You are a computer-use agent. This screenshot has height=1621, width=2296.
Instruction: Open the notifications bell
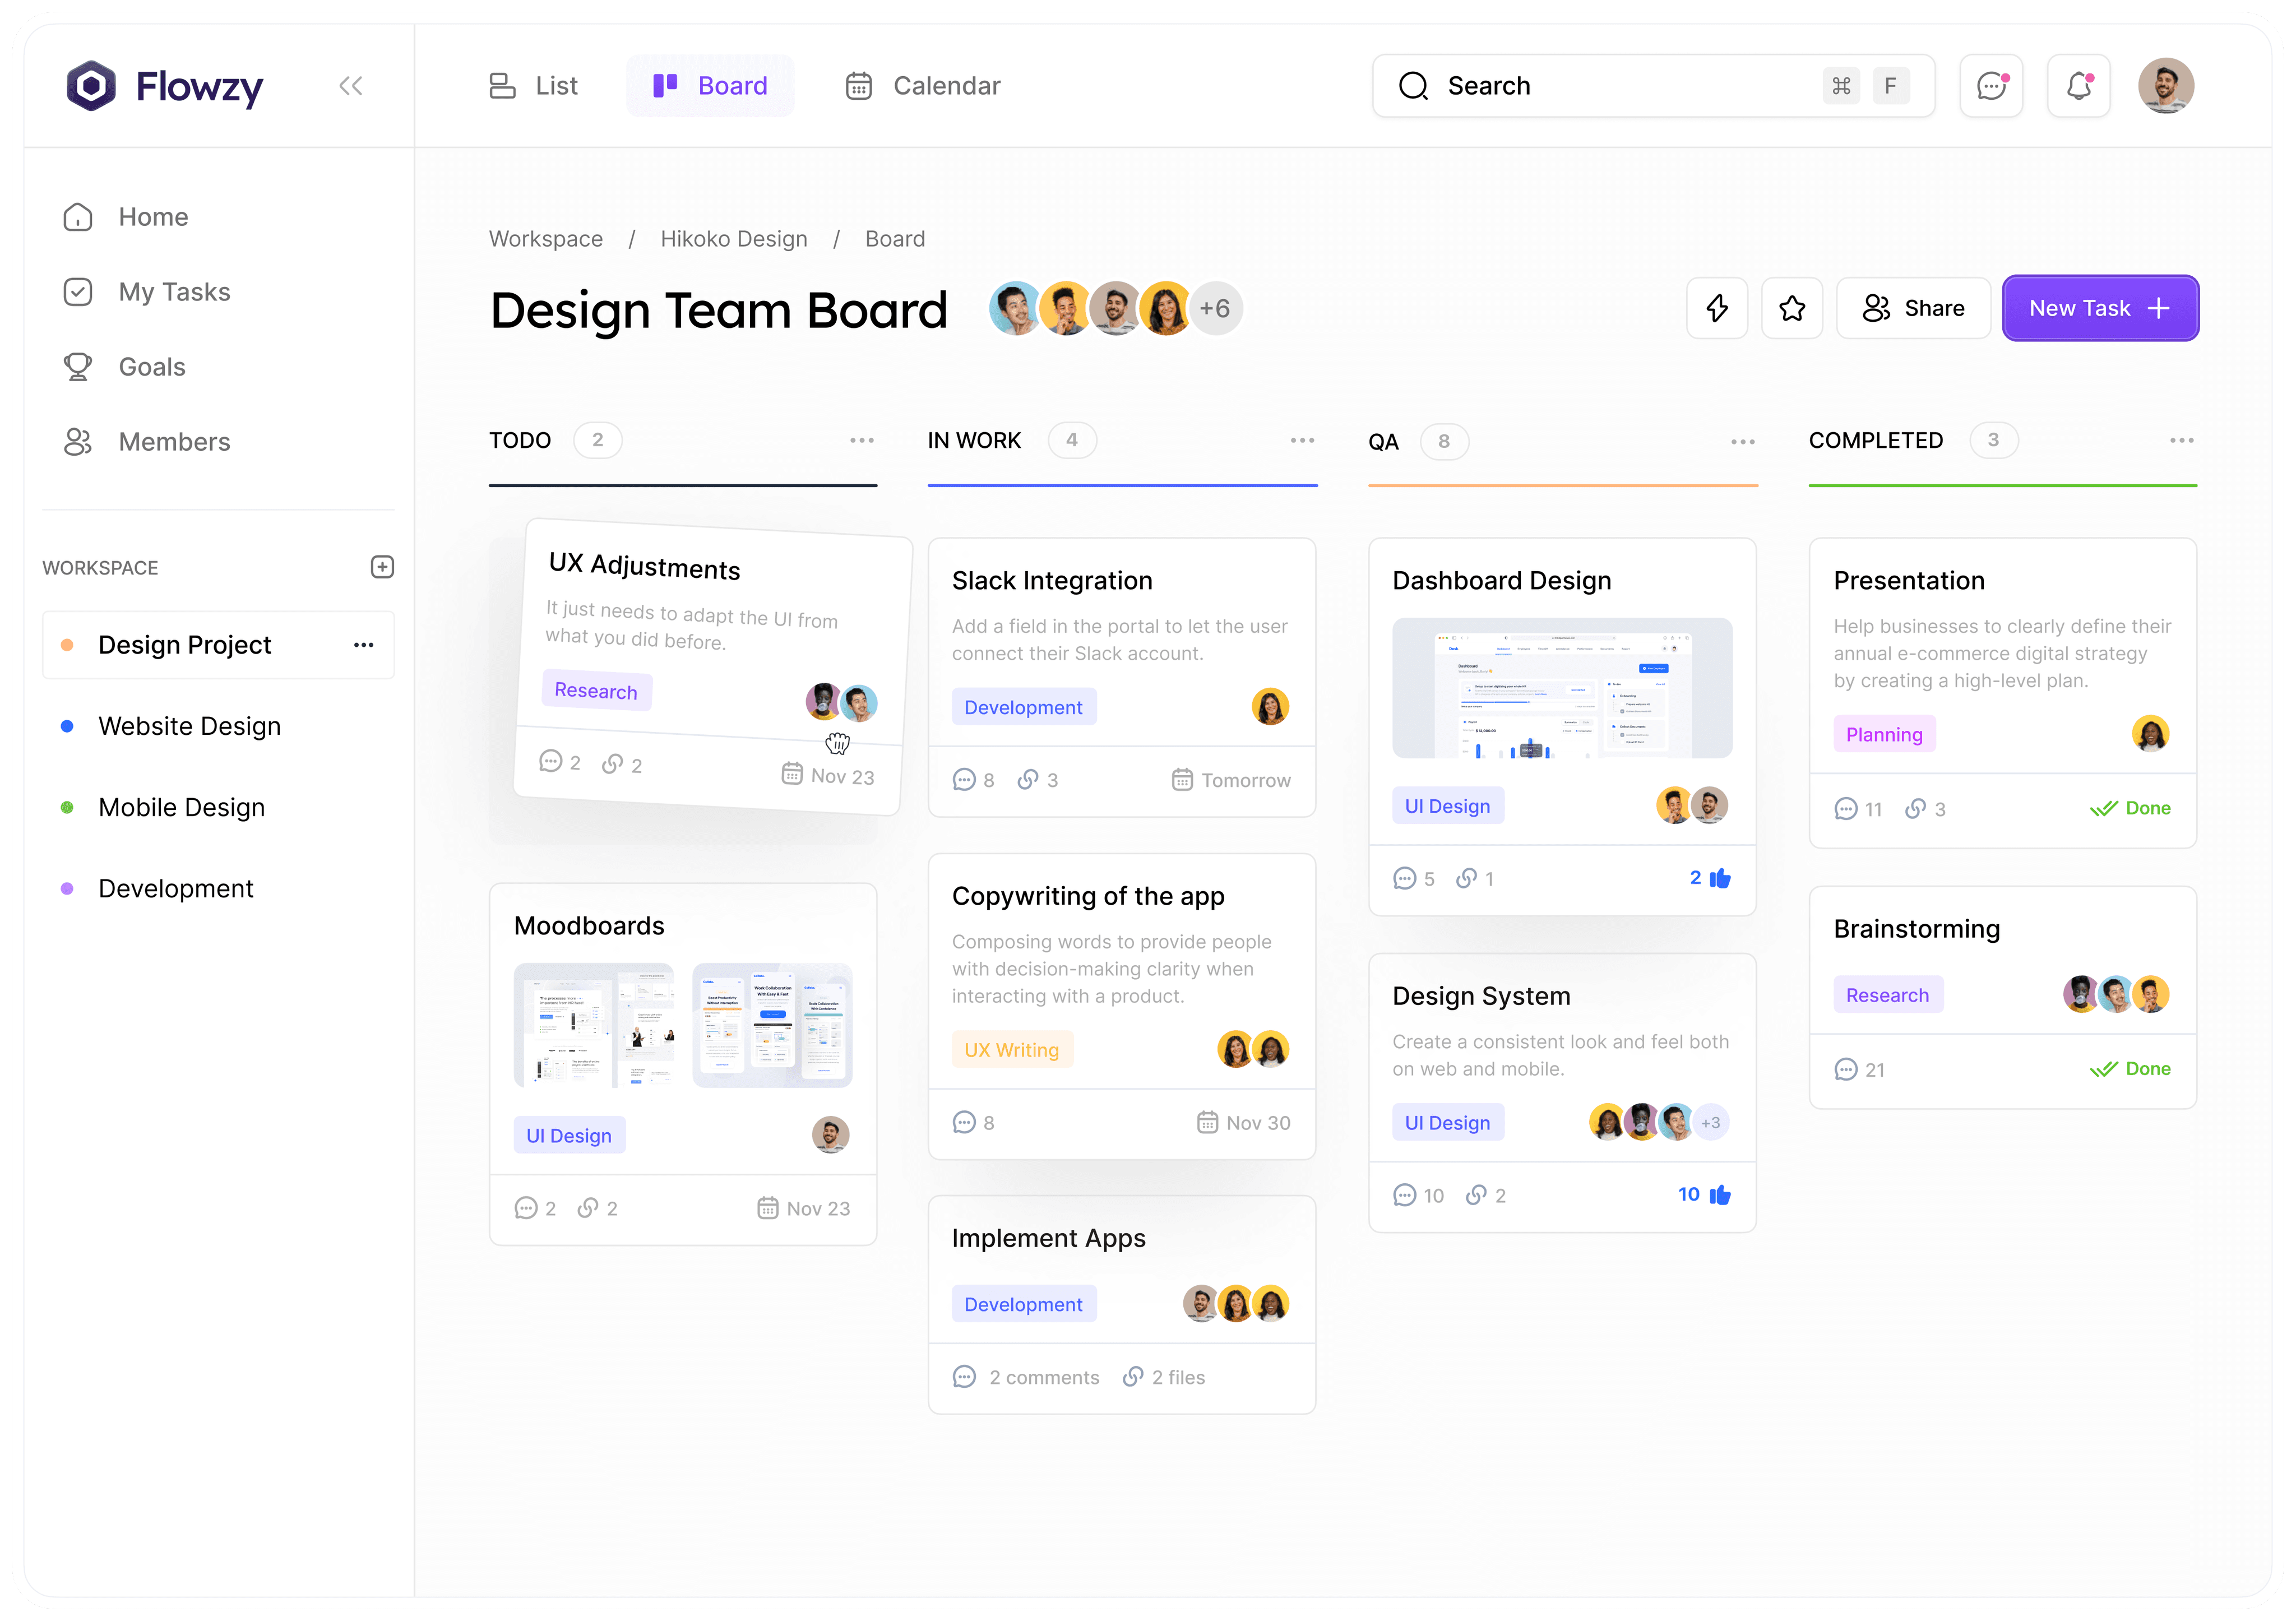pos(2079,86)
